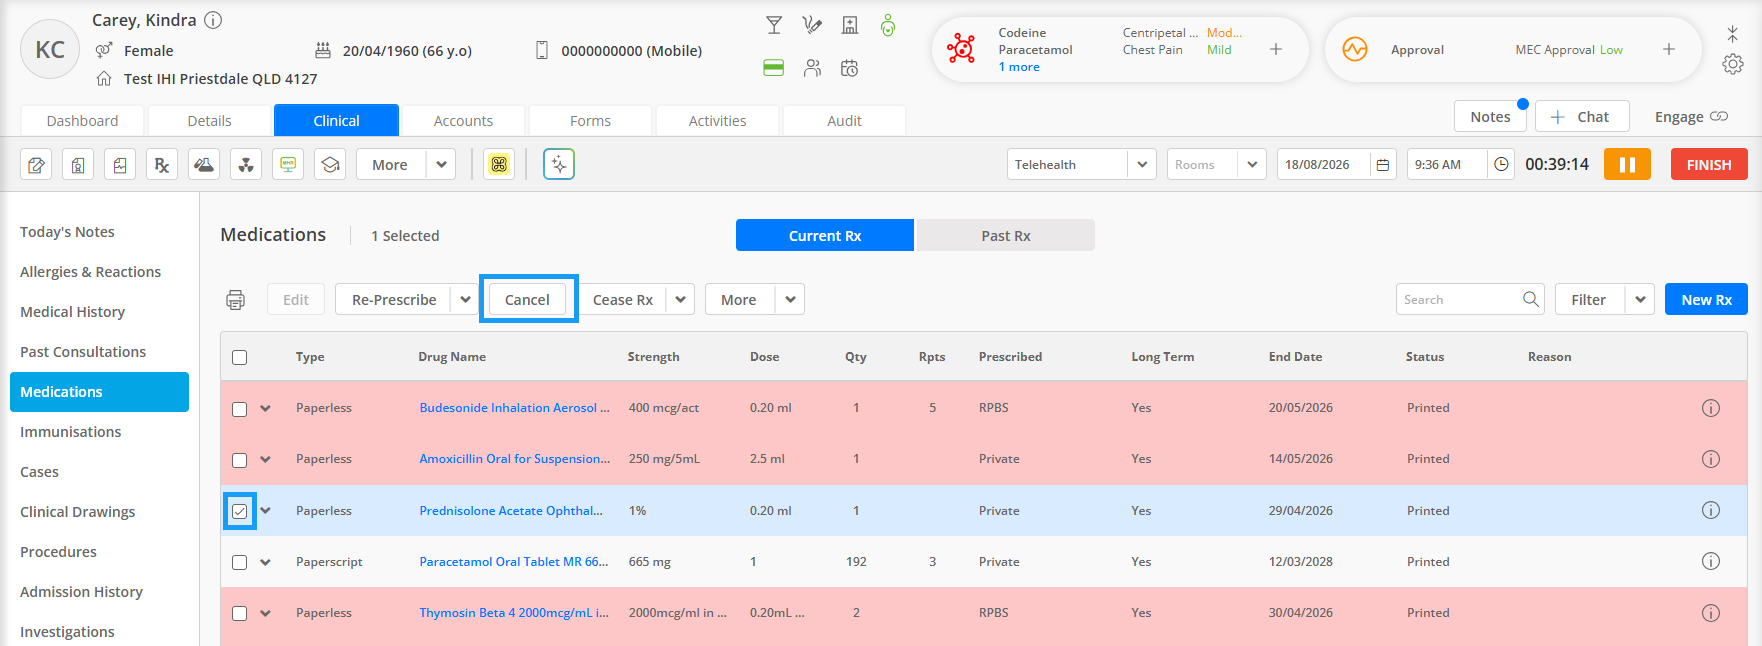Click the hospital building icon in header
The height and width of the screenshot is (646, 1762).
850,25
